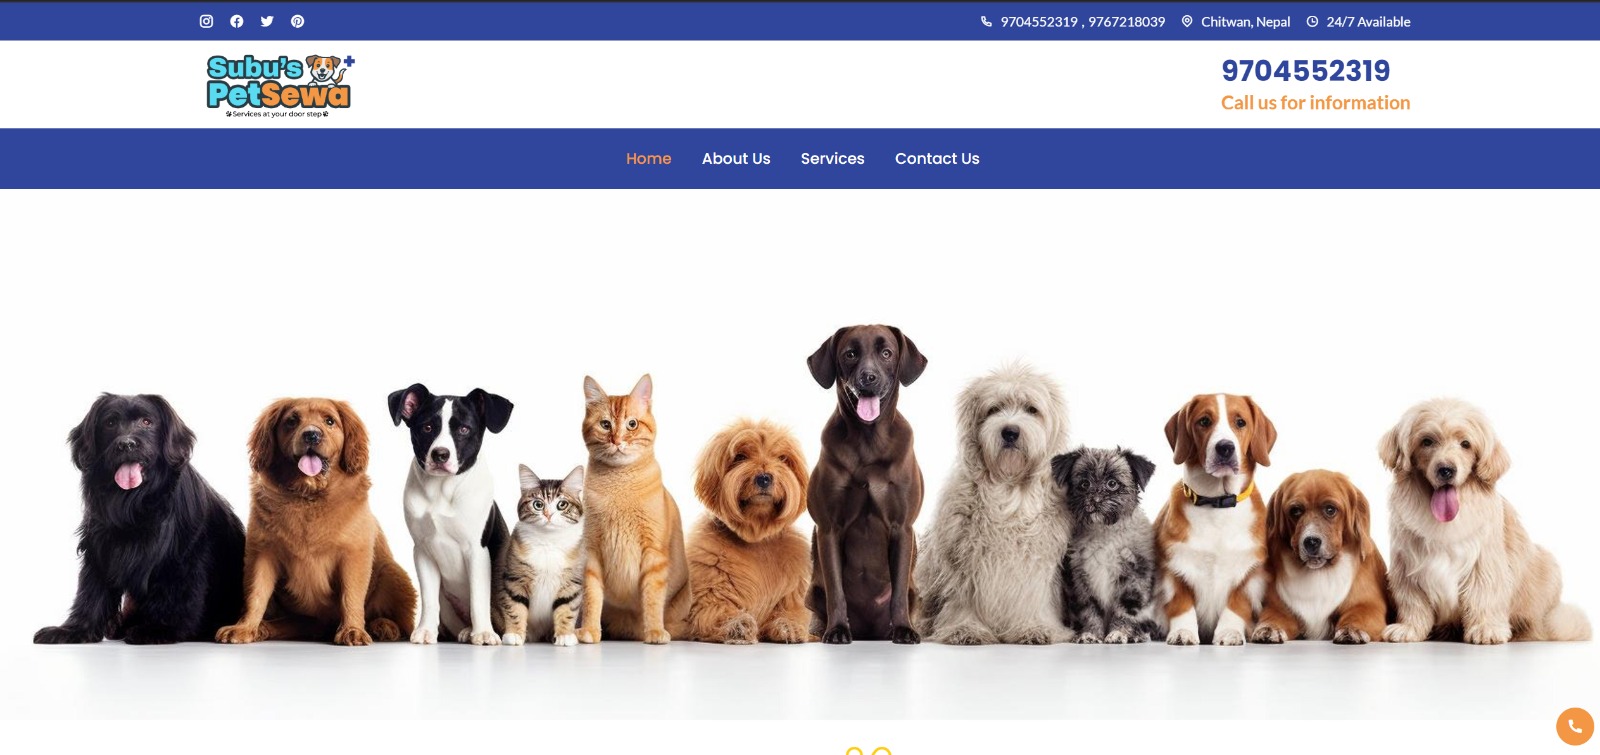1600x755 pixels.
Task: Click phone number 9767218039 in top bar
Action: click(x=1127, y=21)
